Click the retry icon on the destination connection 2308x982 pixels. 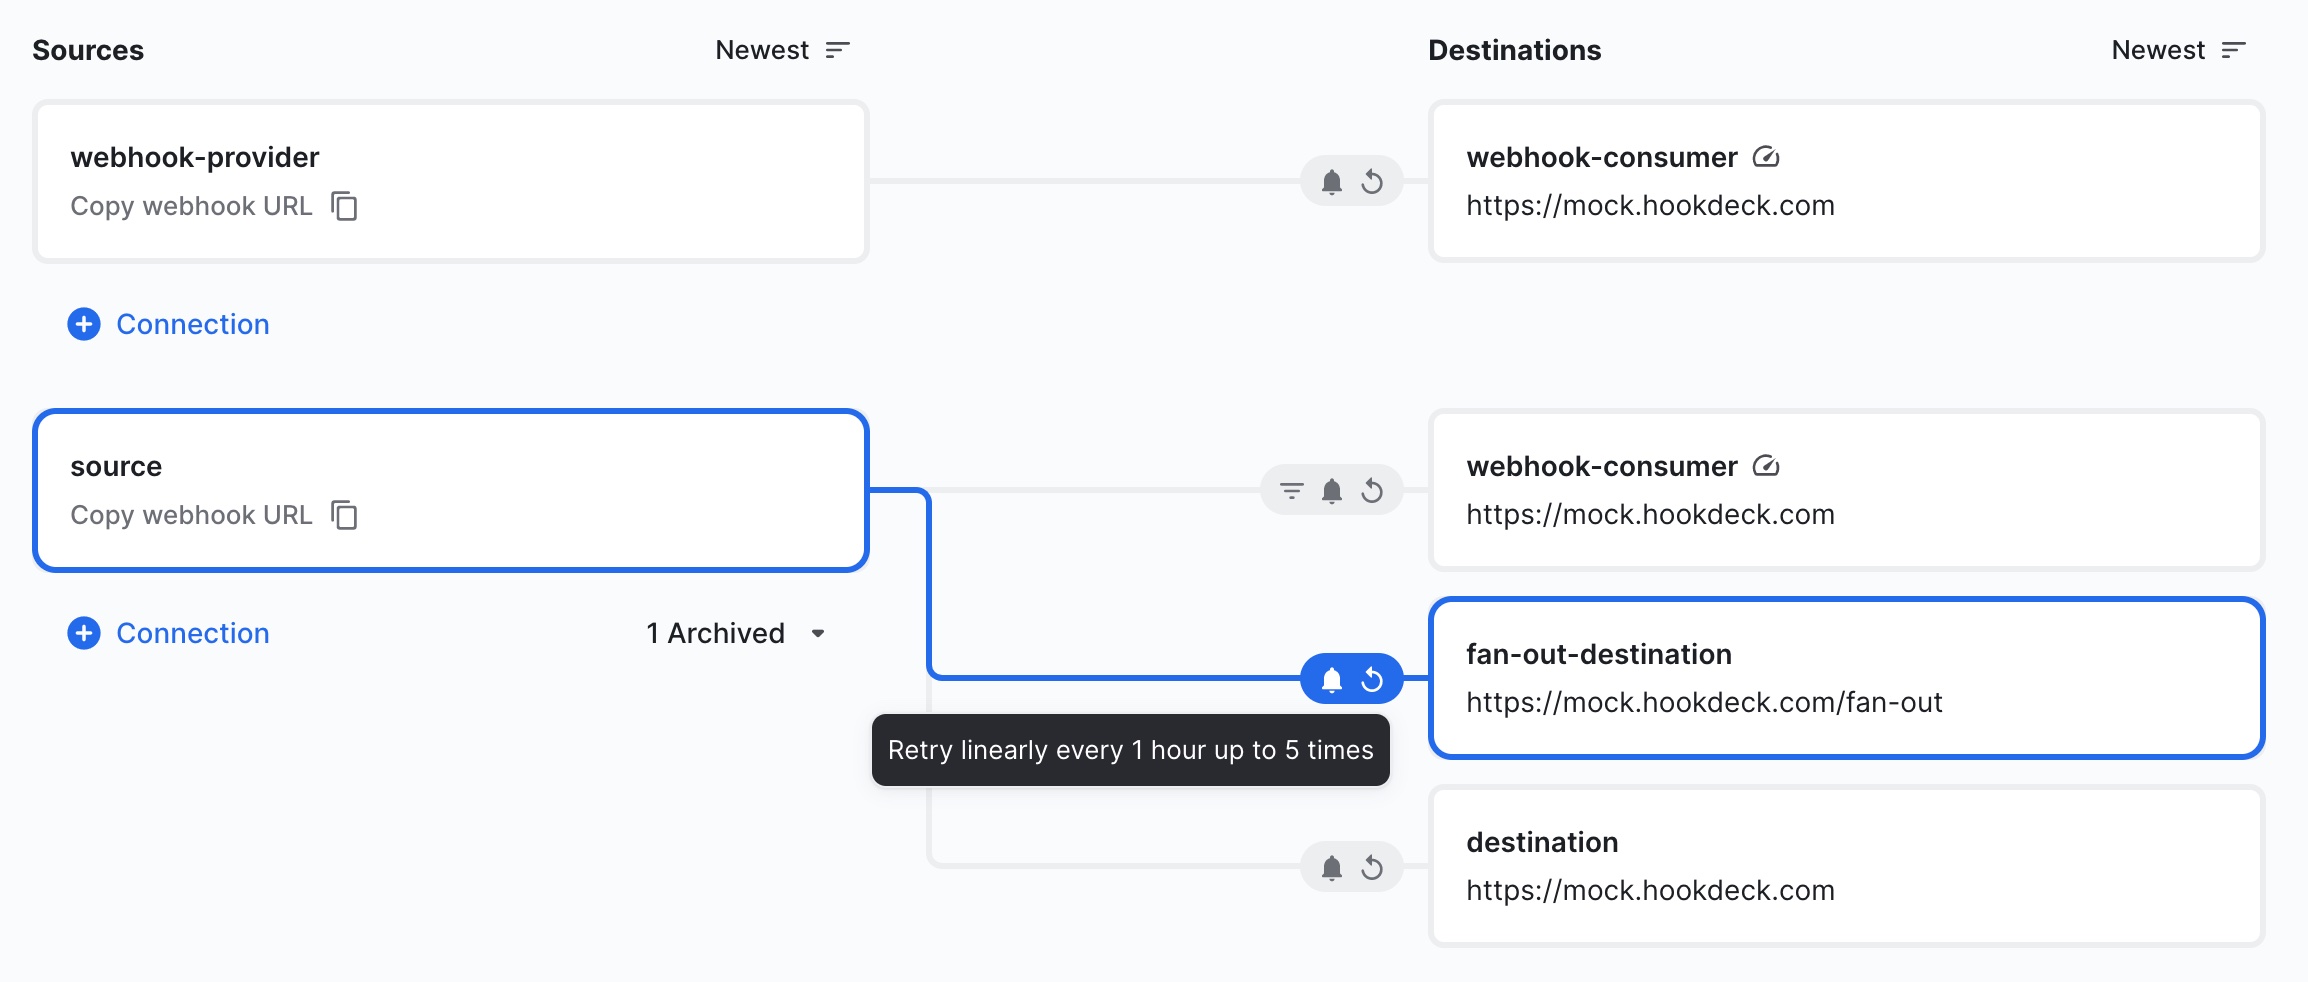point(1374,867)
